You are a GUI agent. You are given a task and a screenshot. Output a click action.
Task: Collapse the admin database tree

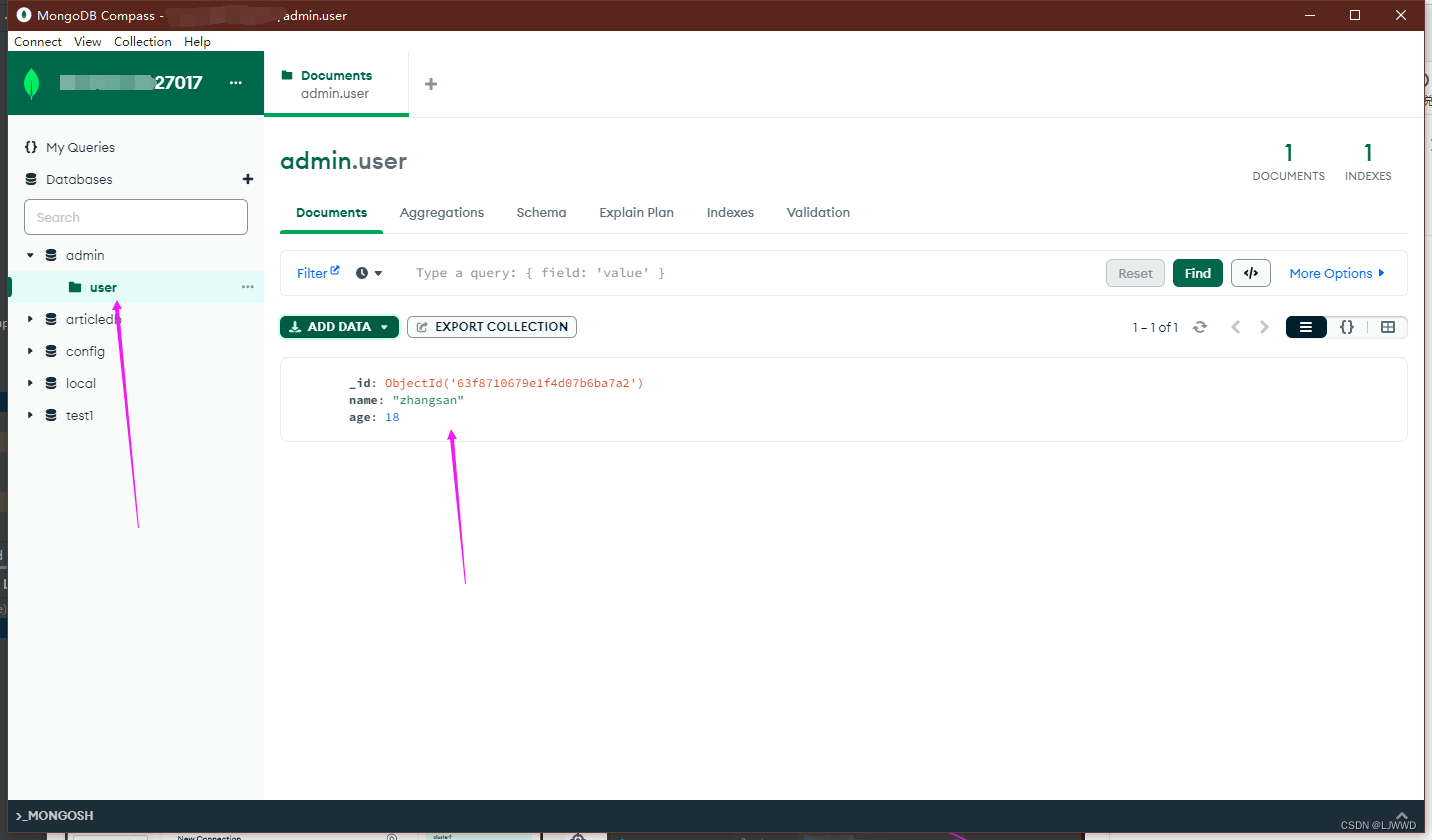pyautogui.click(x=30, y=255)
